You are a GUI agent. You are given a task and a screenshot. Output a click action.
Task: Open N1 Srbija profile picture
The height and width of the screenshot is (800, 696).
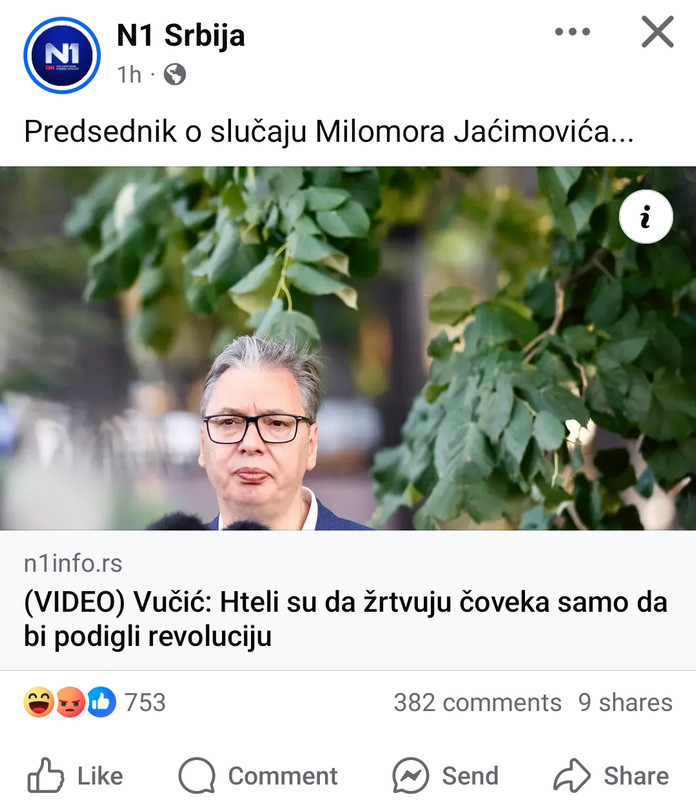pyautogui.click(x=62, y=55)
